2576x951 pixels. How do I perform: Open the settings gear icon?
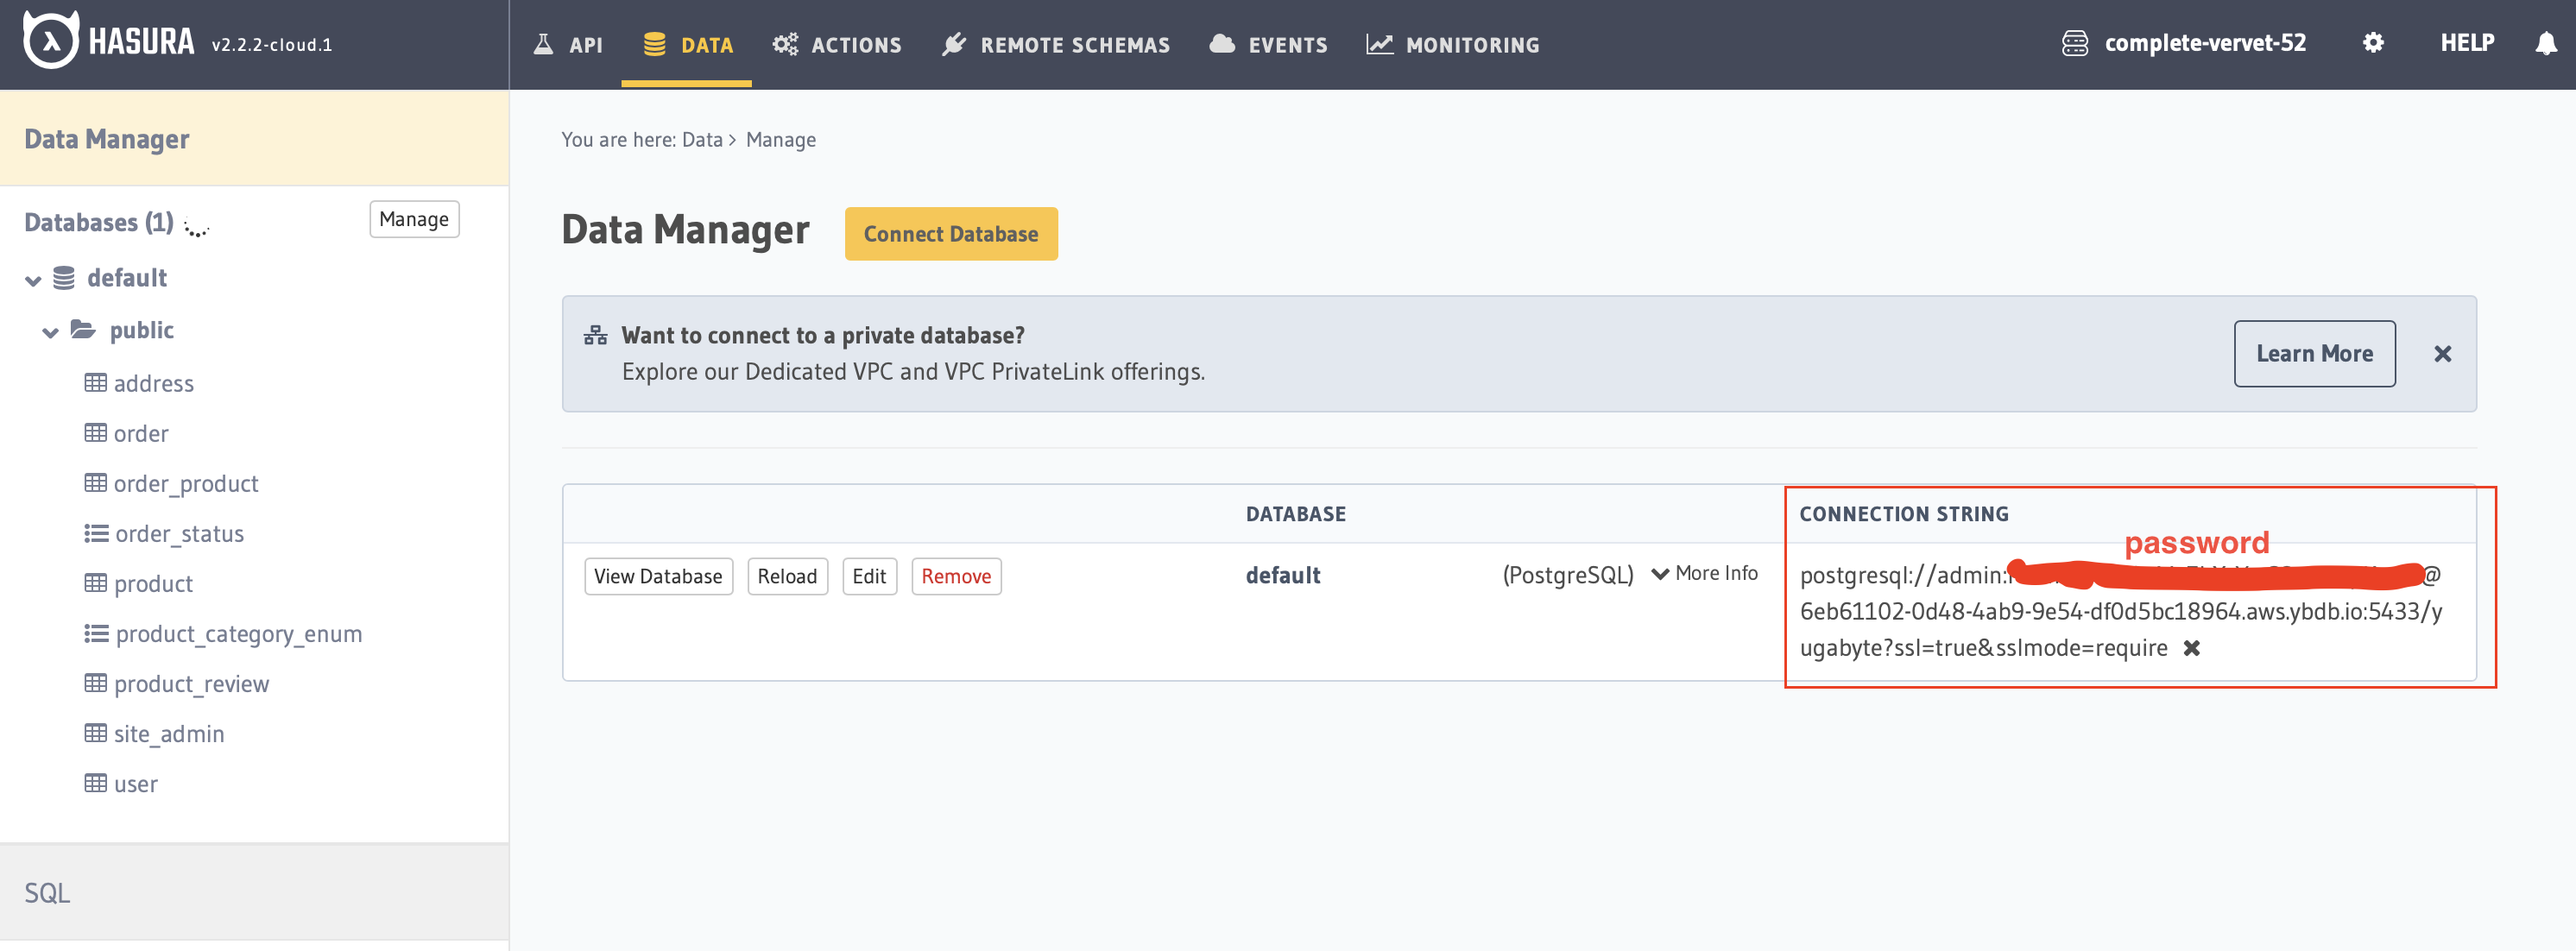(x=2372, y=42)
